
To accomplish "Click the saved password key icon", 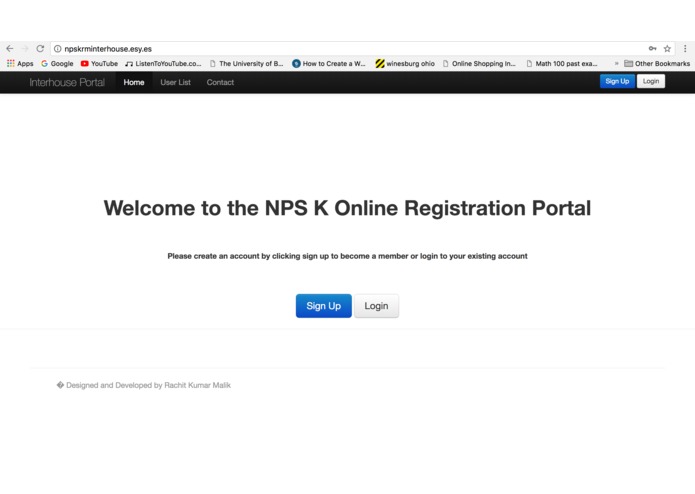I will (x=652, y=49).
